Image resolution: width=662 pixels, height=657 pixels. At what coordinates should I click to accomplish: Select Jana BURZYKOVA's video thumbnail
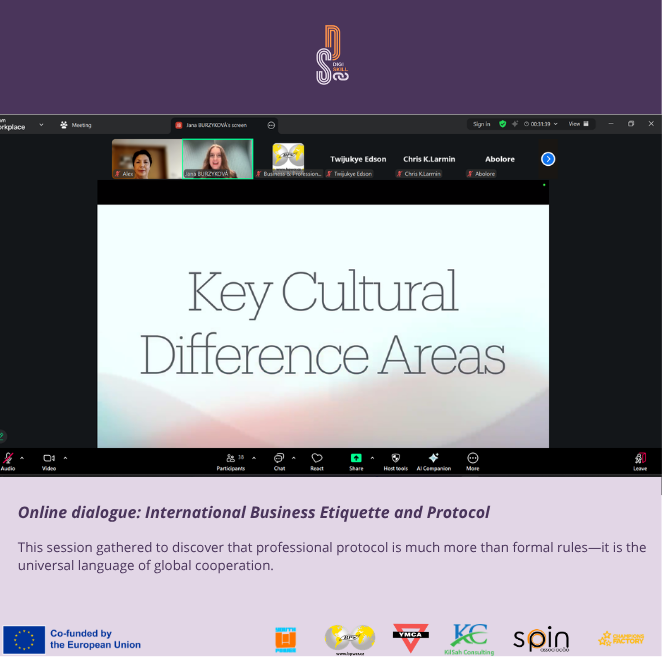coord(217,159)
